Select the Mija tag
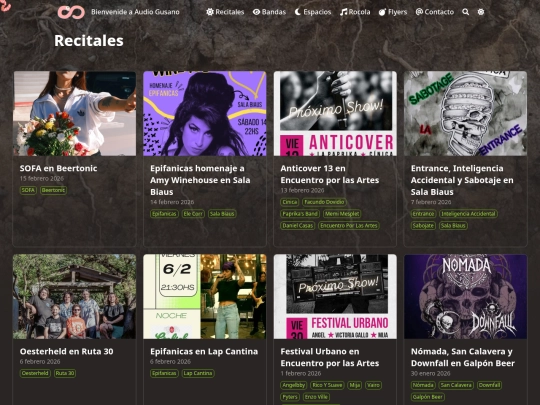The image size is (540, 405). [355, 385]
